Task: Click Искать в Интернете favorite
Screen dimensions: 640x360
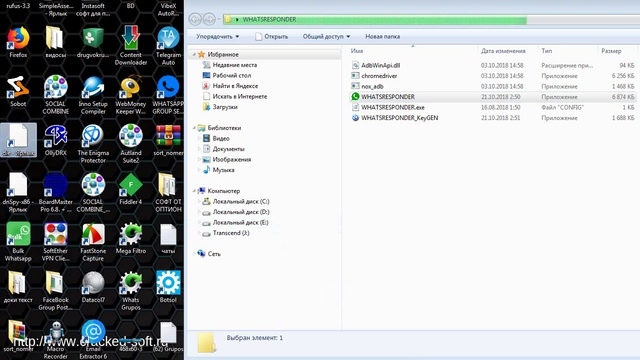Action: [240, 96]
